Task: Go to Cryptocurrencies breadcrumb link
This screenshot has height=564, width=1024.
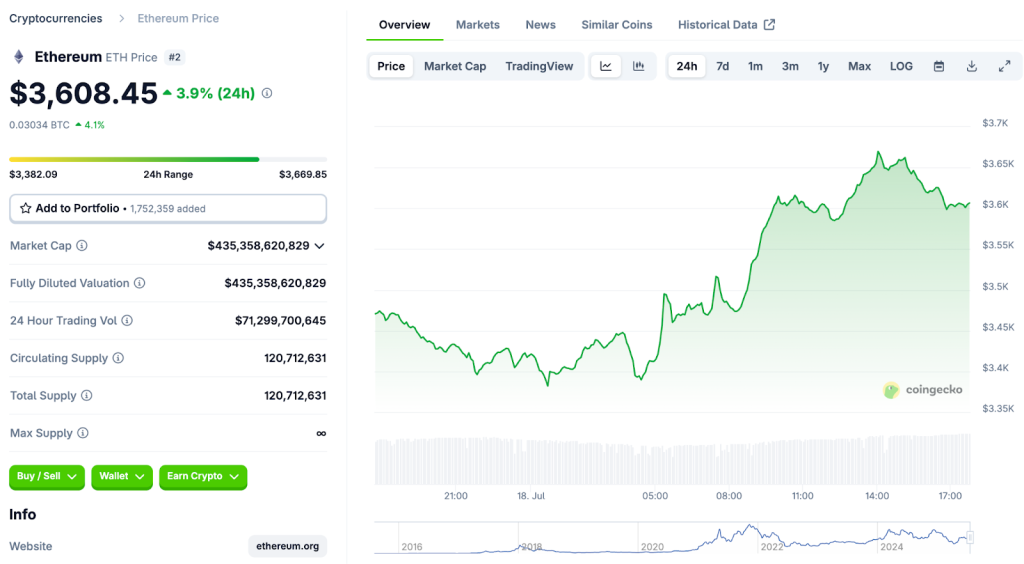Action: tap(56, 18)
